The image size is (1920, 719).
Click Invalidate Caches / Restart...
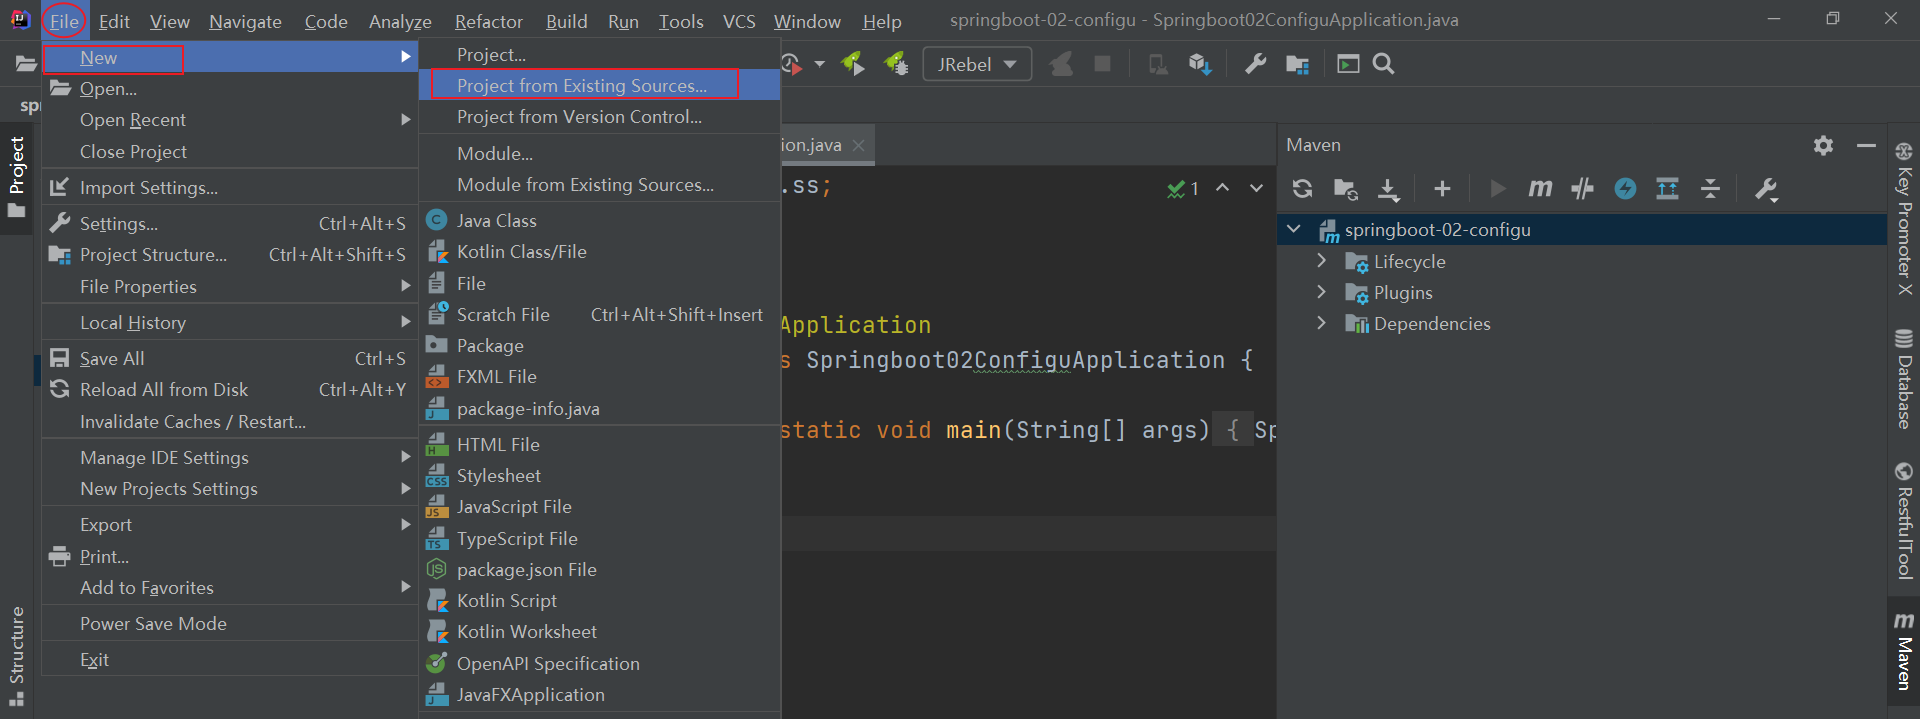[230, 422]
